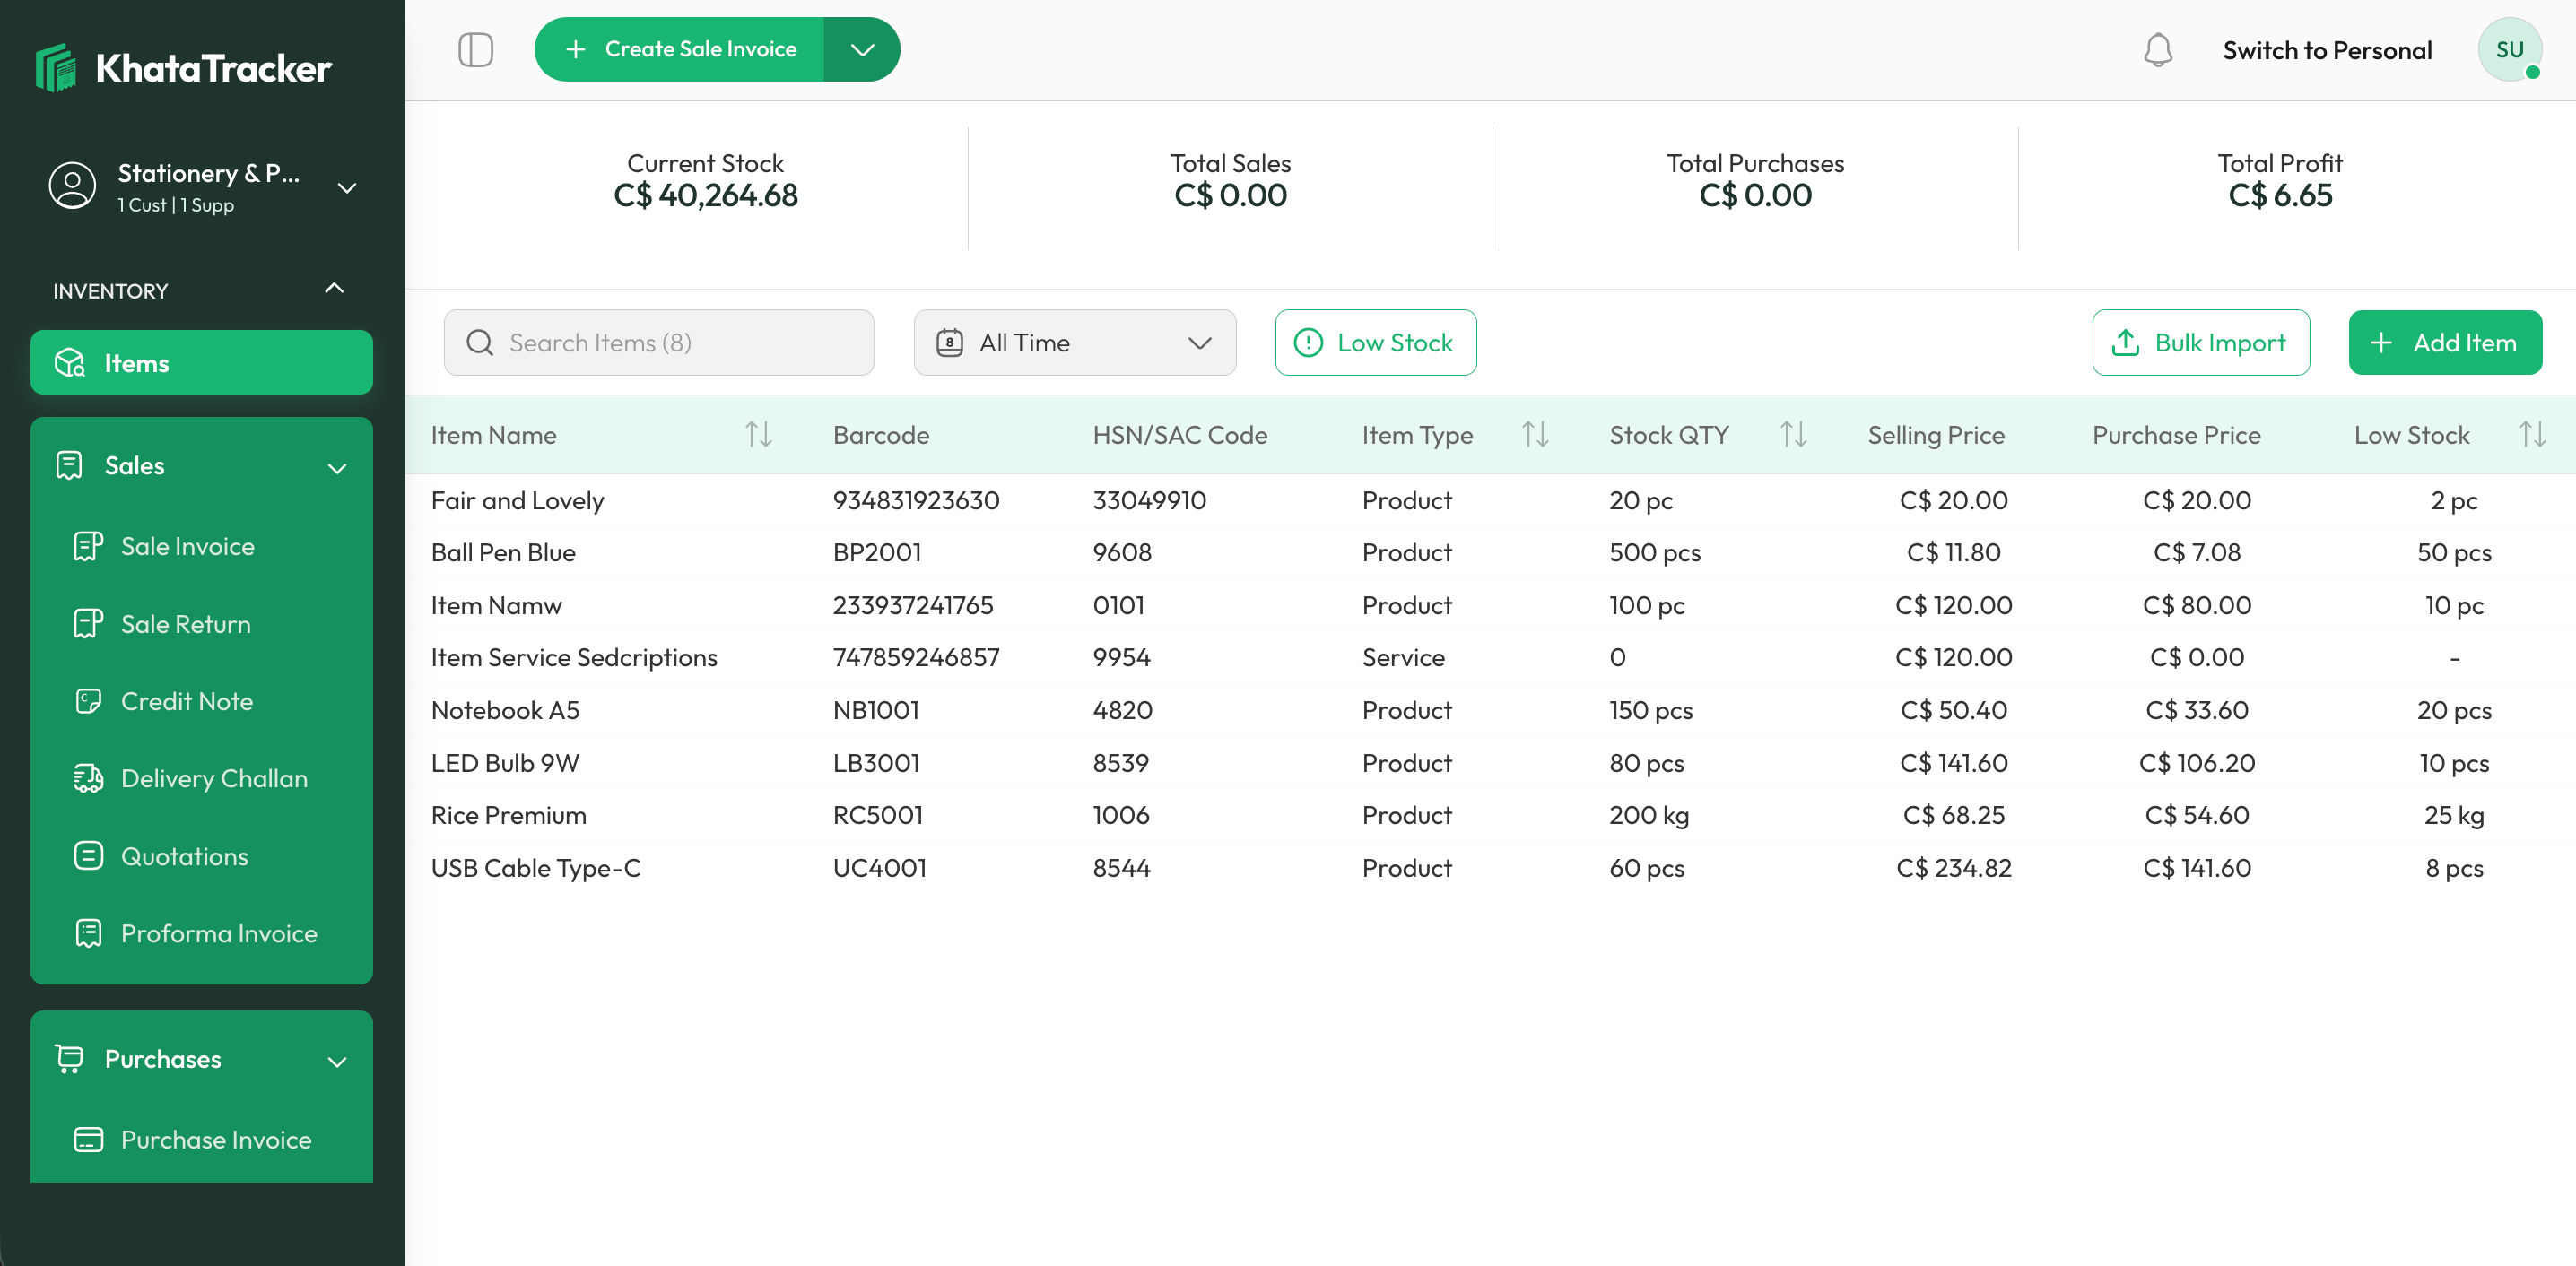Click the Sale Return icon

tap(88, 624)
